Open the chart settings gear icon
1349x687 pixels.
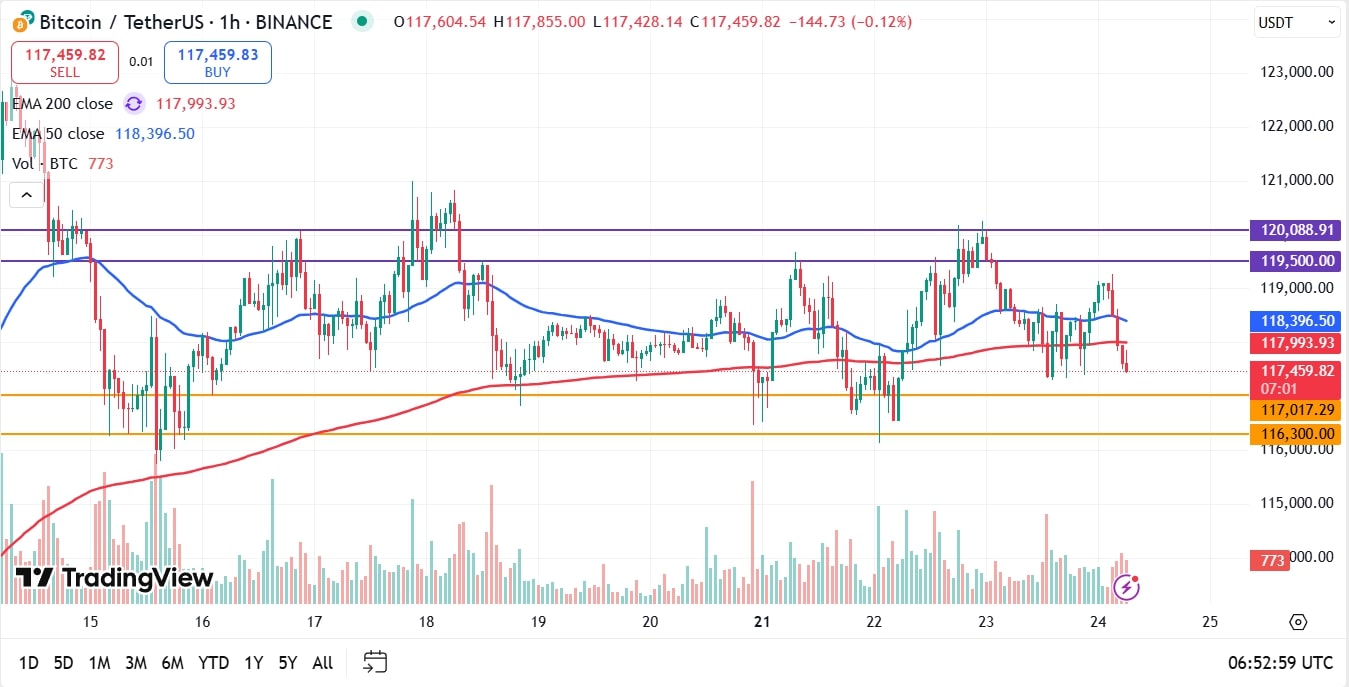1298,622
